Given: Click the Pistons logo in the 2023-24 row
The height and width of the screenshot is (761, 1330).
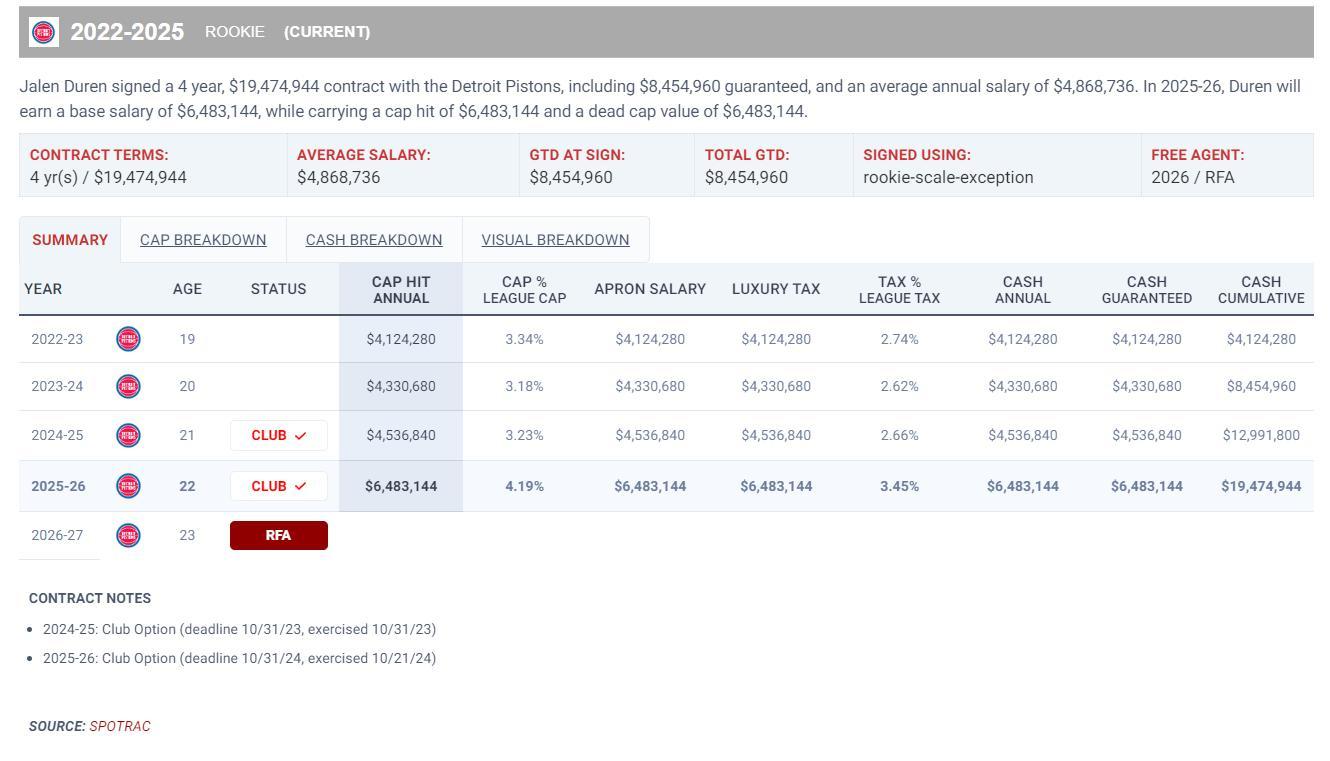Looking at the screenshot, I should [x=128, y=386].
